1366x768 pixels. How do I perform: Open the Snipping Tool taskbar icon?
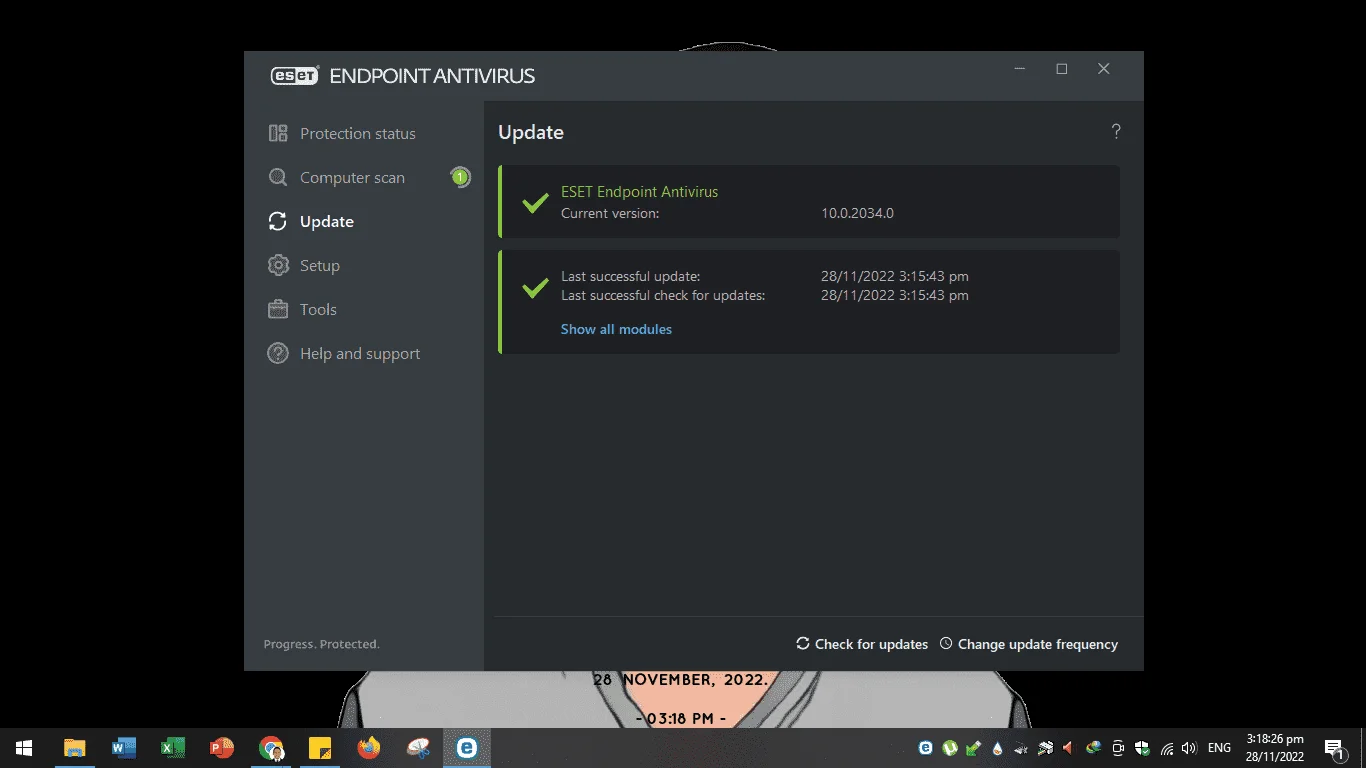(418, 748)
